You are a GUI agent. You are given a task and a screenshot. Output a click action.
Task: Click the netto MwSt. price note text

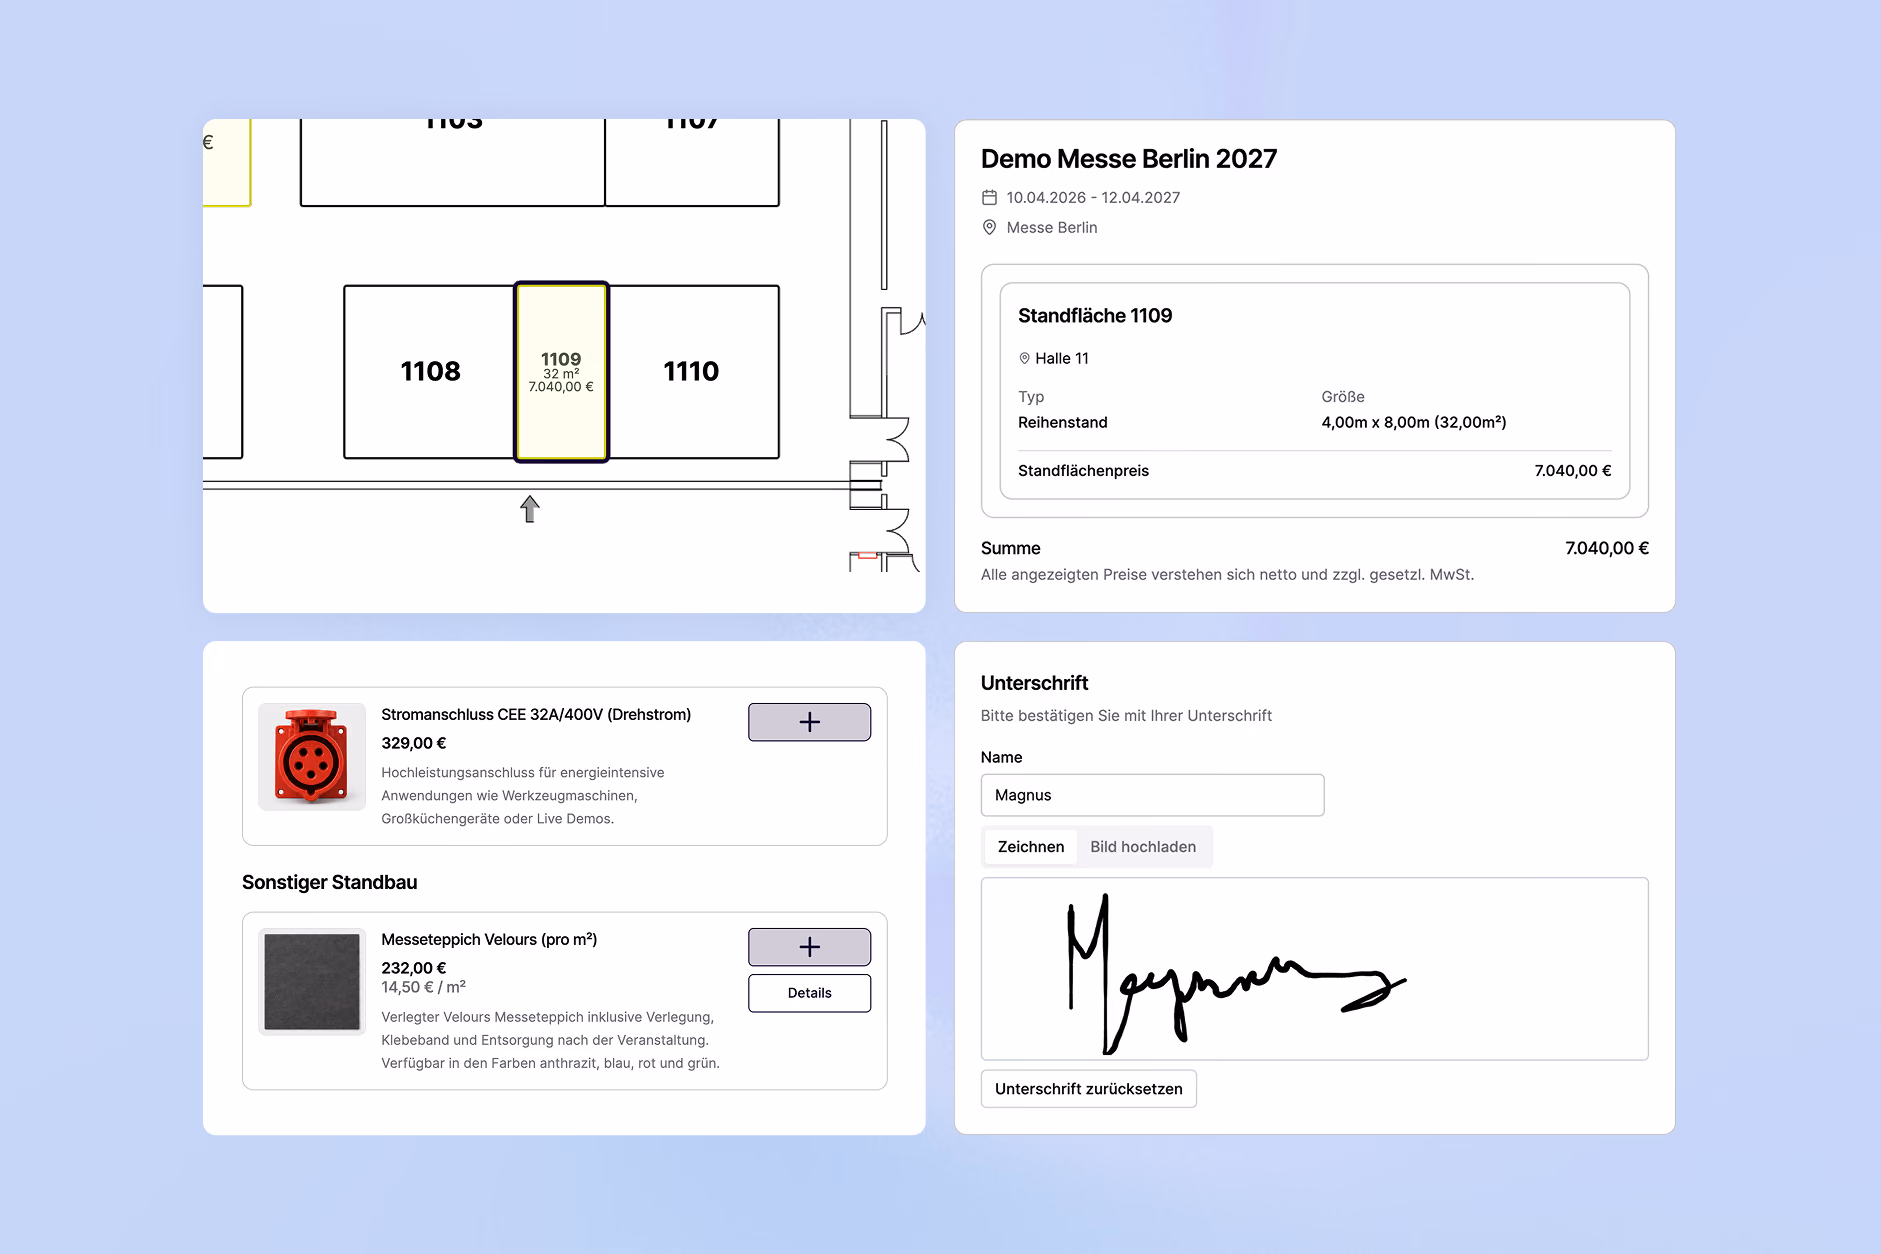[x=1227, y=575]
